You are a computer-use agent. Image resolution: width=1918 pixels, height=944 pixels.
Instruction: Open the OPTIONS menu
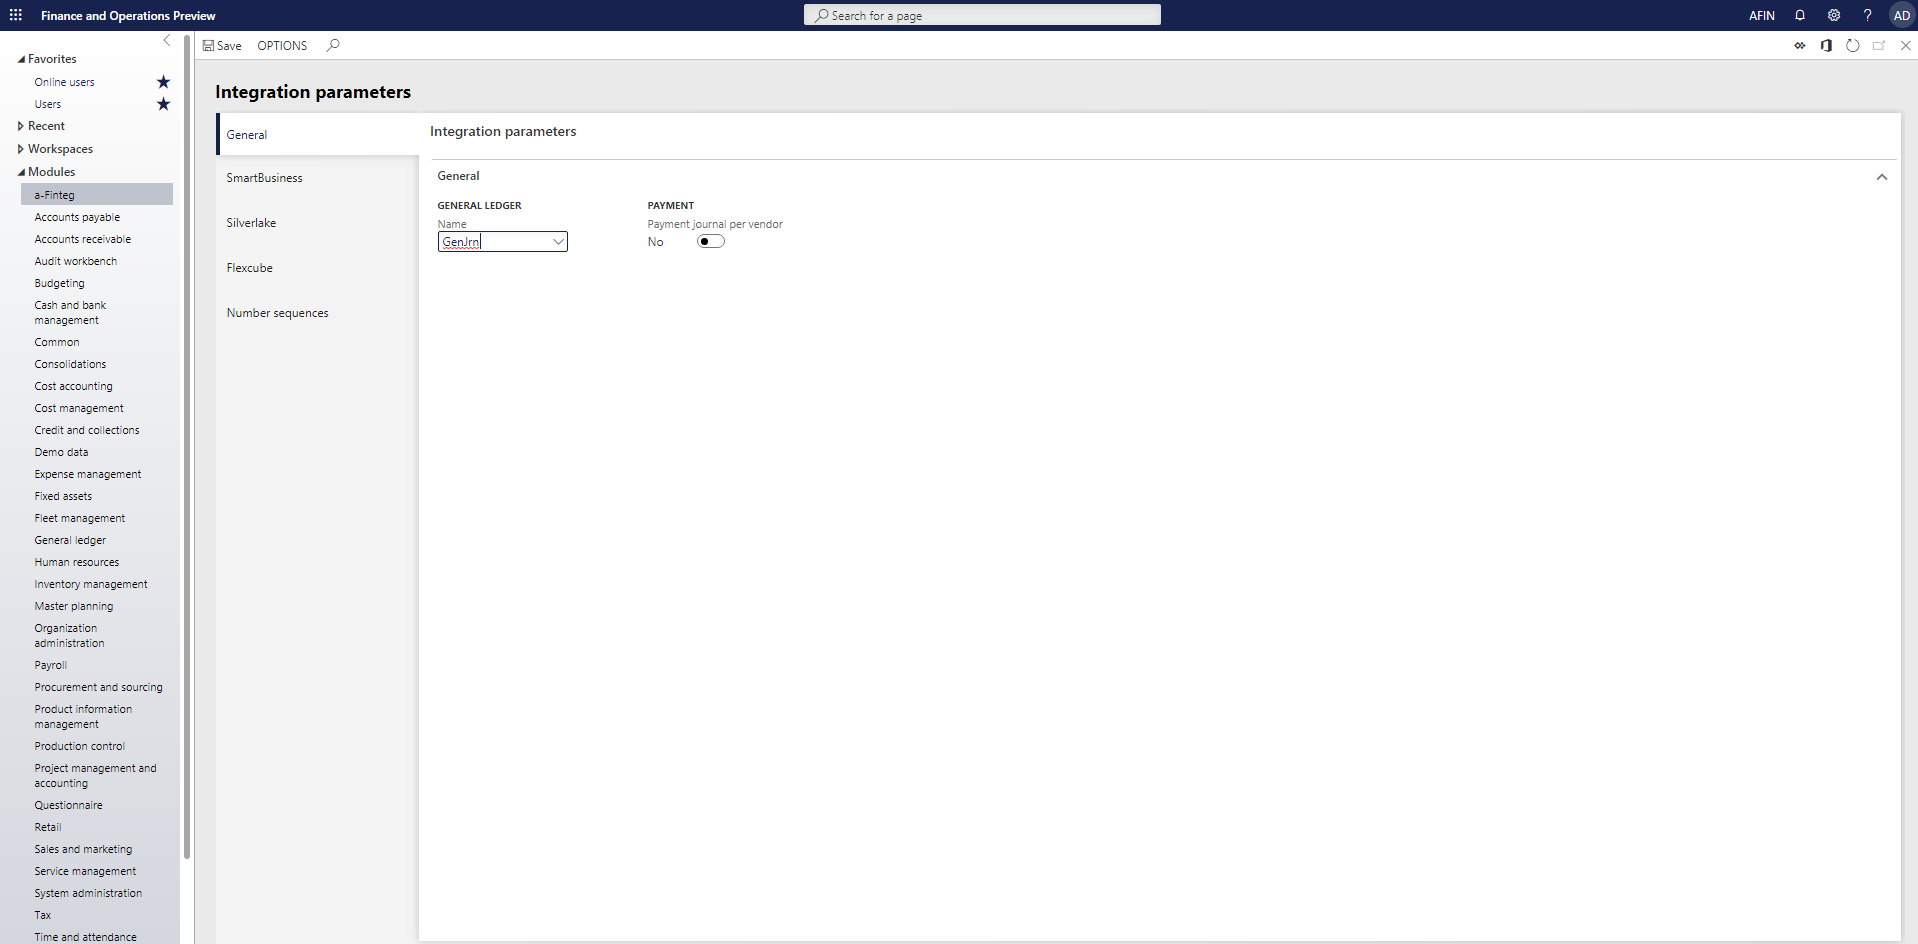pyautogui.click(x=282, y=45)
